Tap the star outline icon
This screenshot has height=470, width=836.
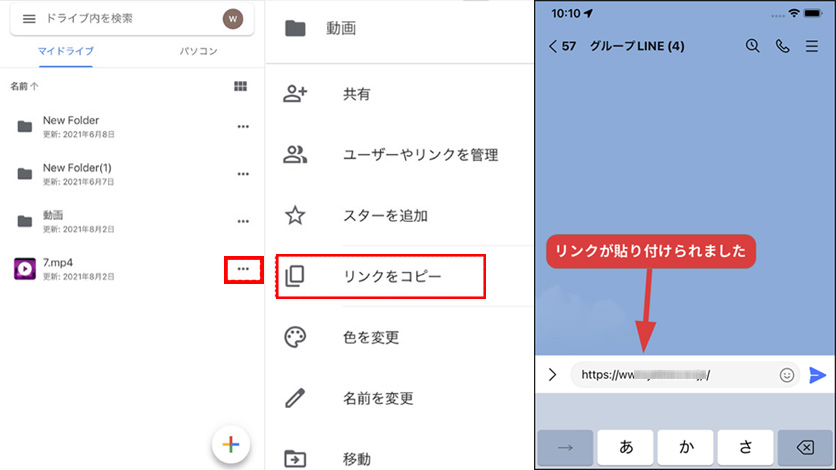point(295,215)
